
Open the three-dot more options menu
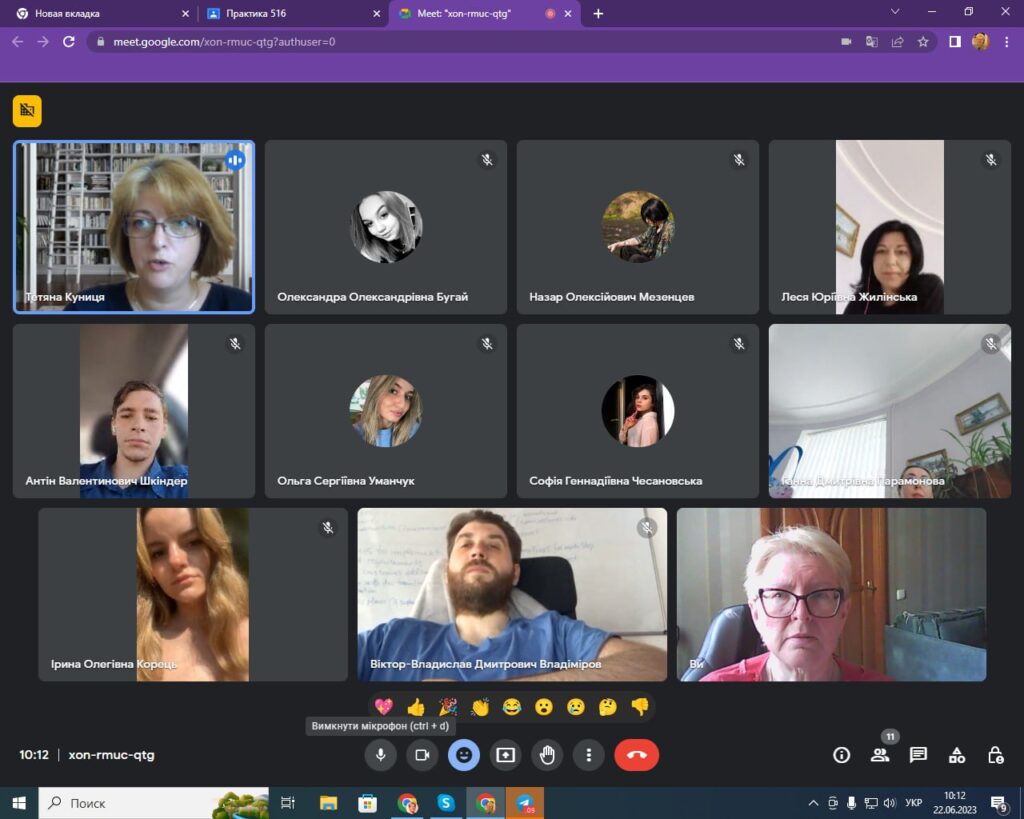tap(589, 755)
